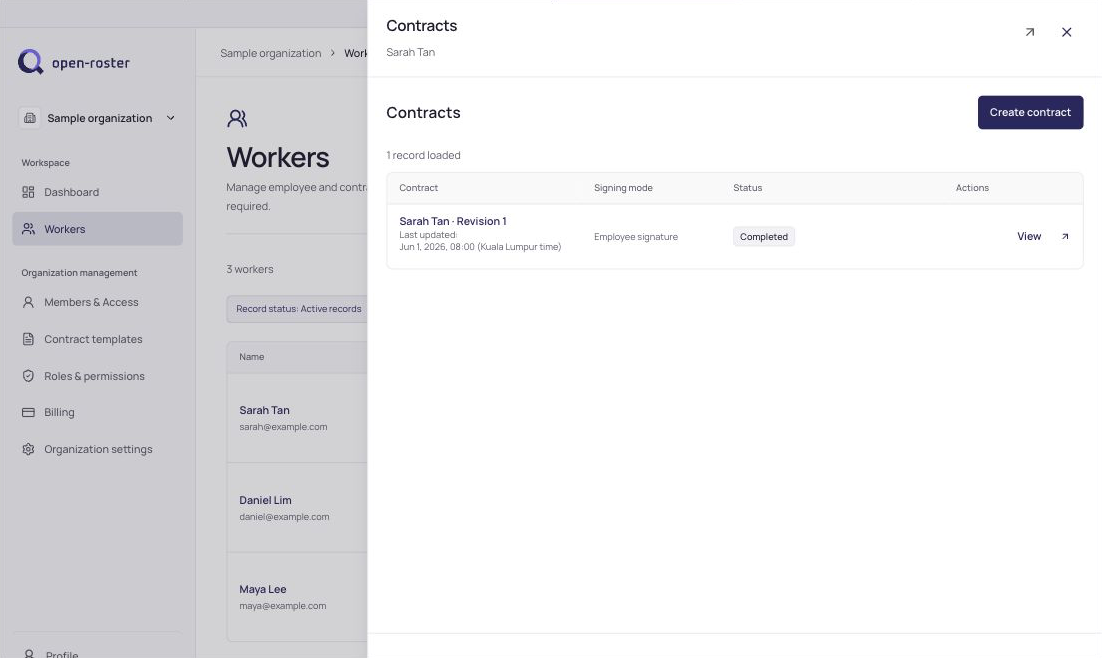
Task: Open the Billing page
Action: 98,412
